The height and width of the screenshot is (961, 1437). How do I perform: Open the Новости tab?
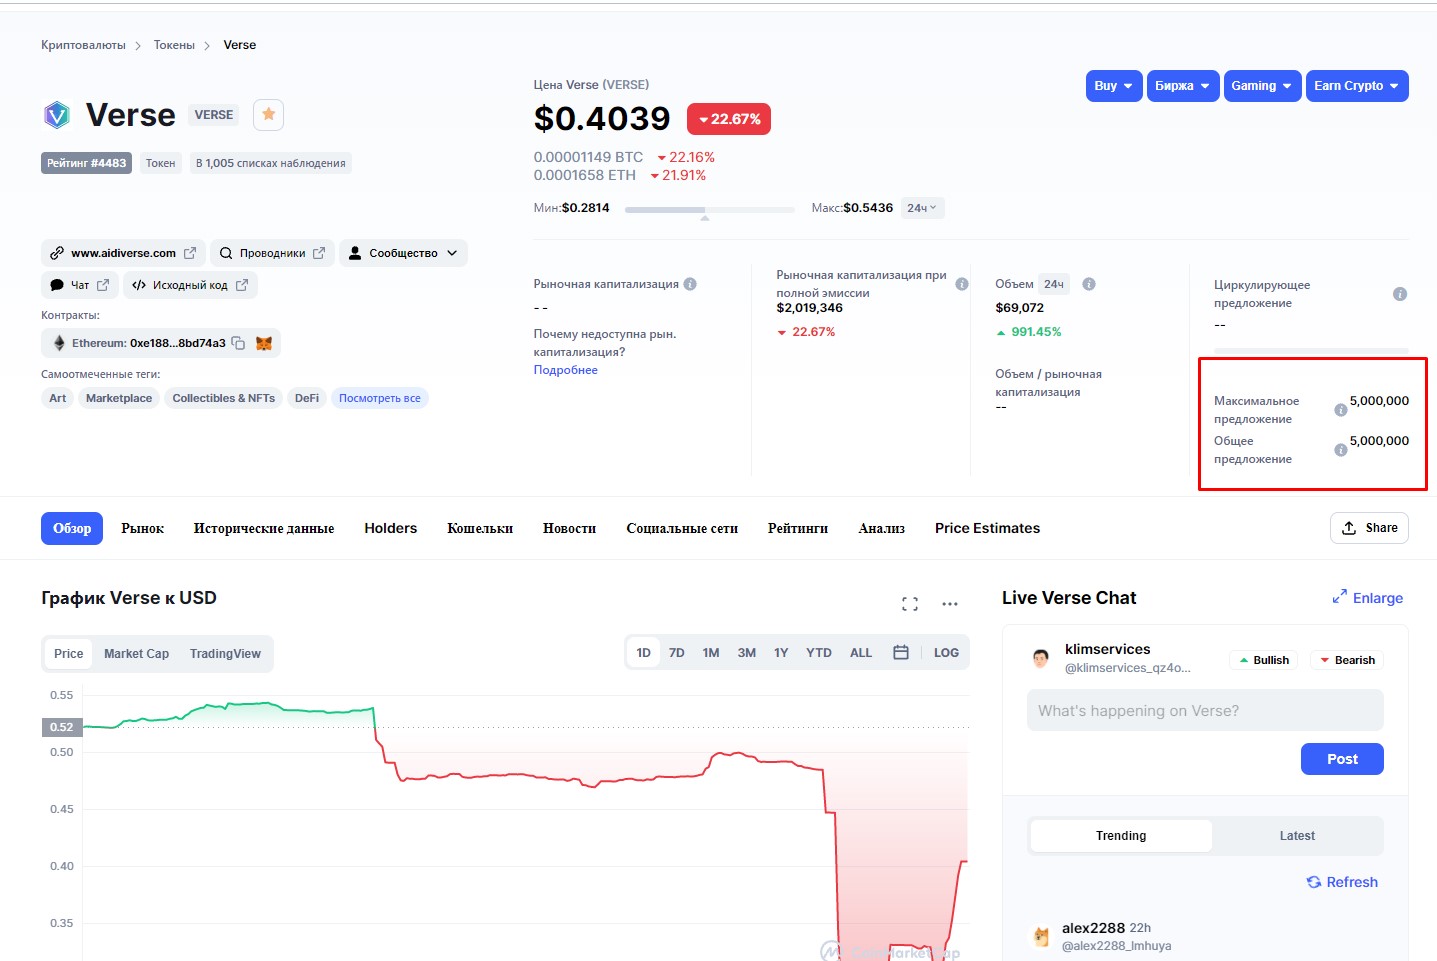point(569,528)
